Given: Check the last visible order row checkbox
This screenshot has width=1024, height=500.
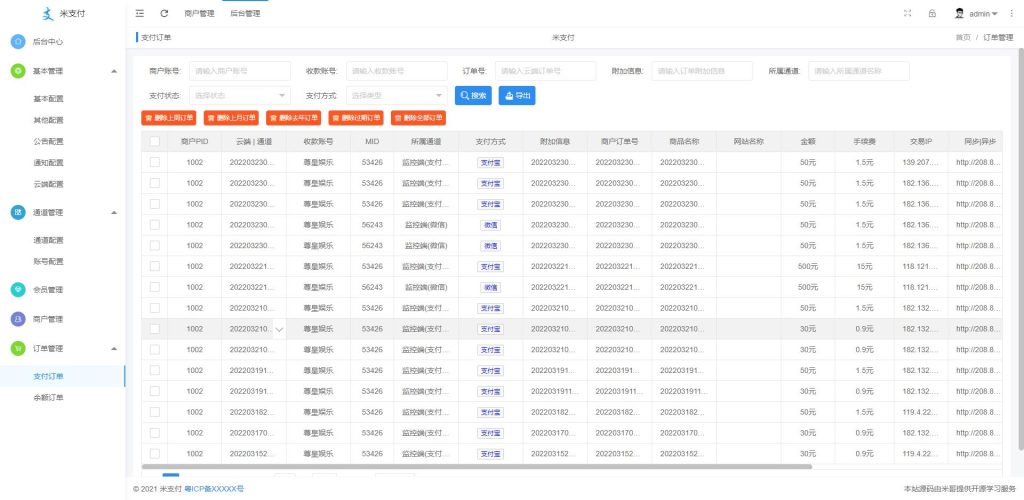Looking at the screenshot, I should tap(155, 453).
